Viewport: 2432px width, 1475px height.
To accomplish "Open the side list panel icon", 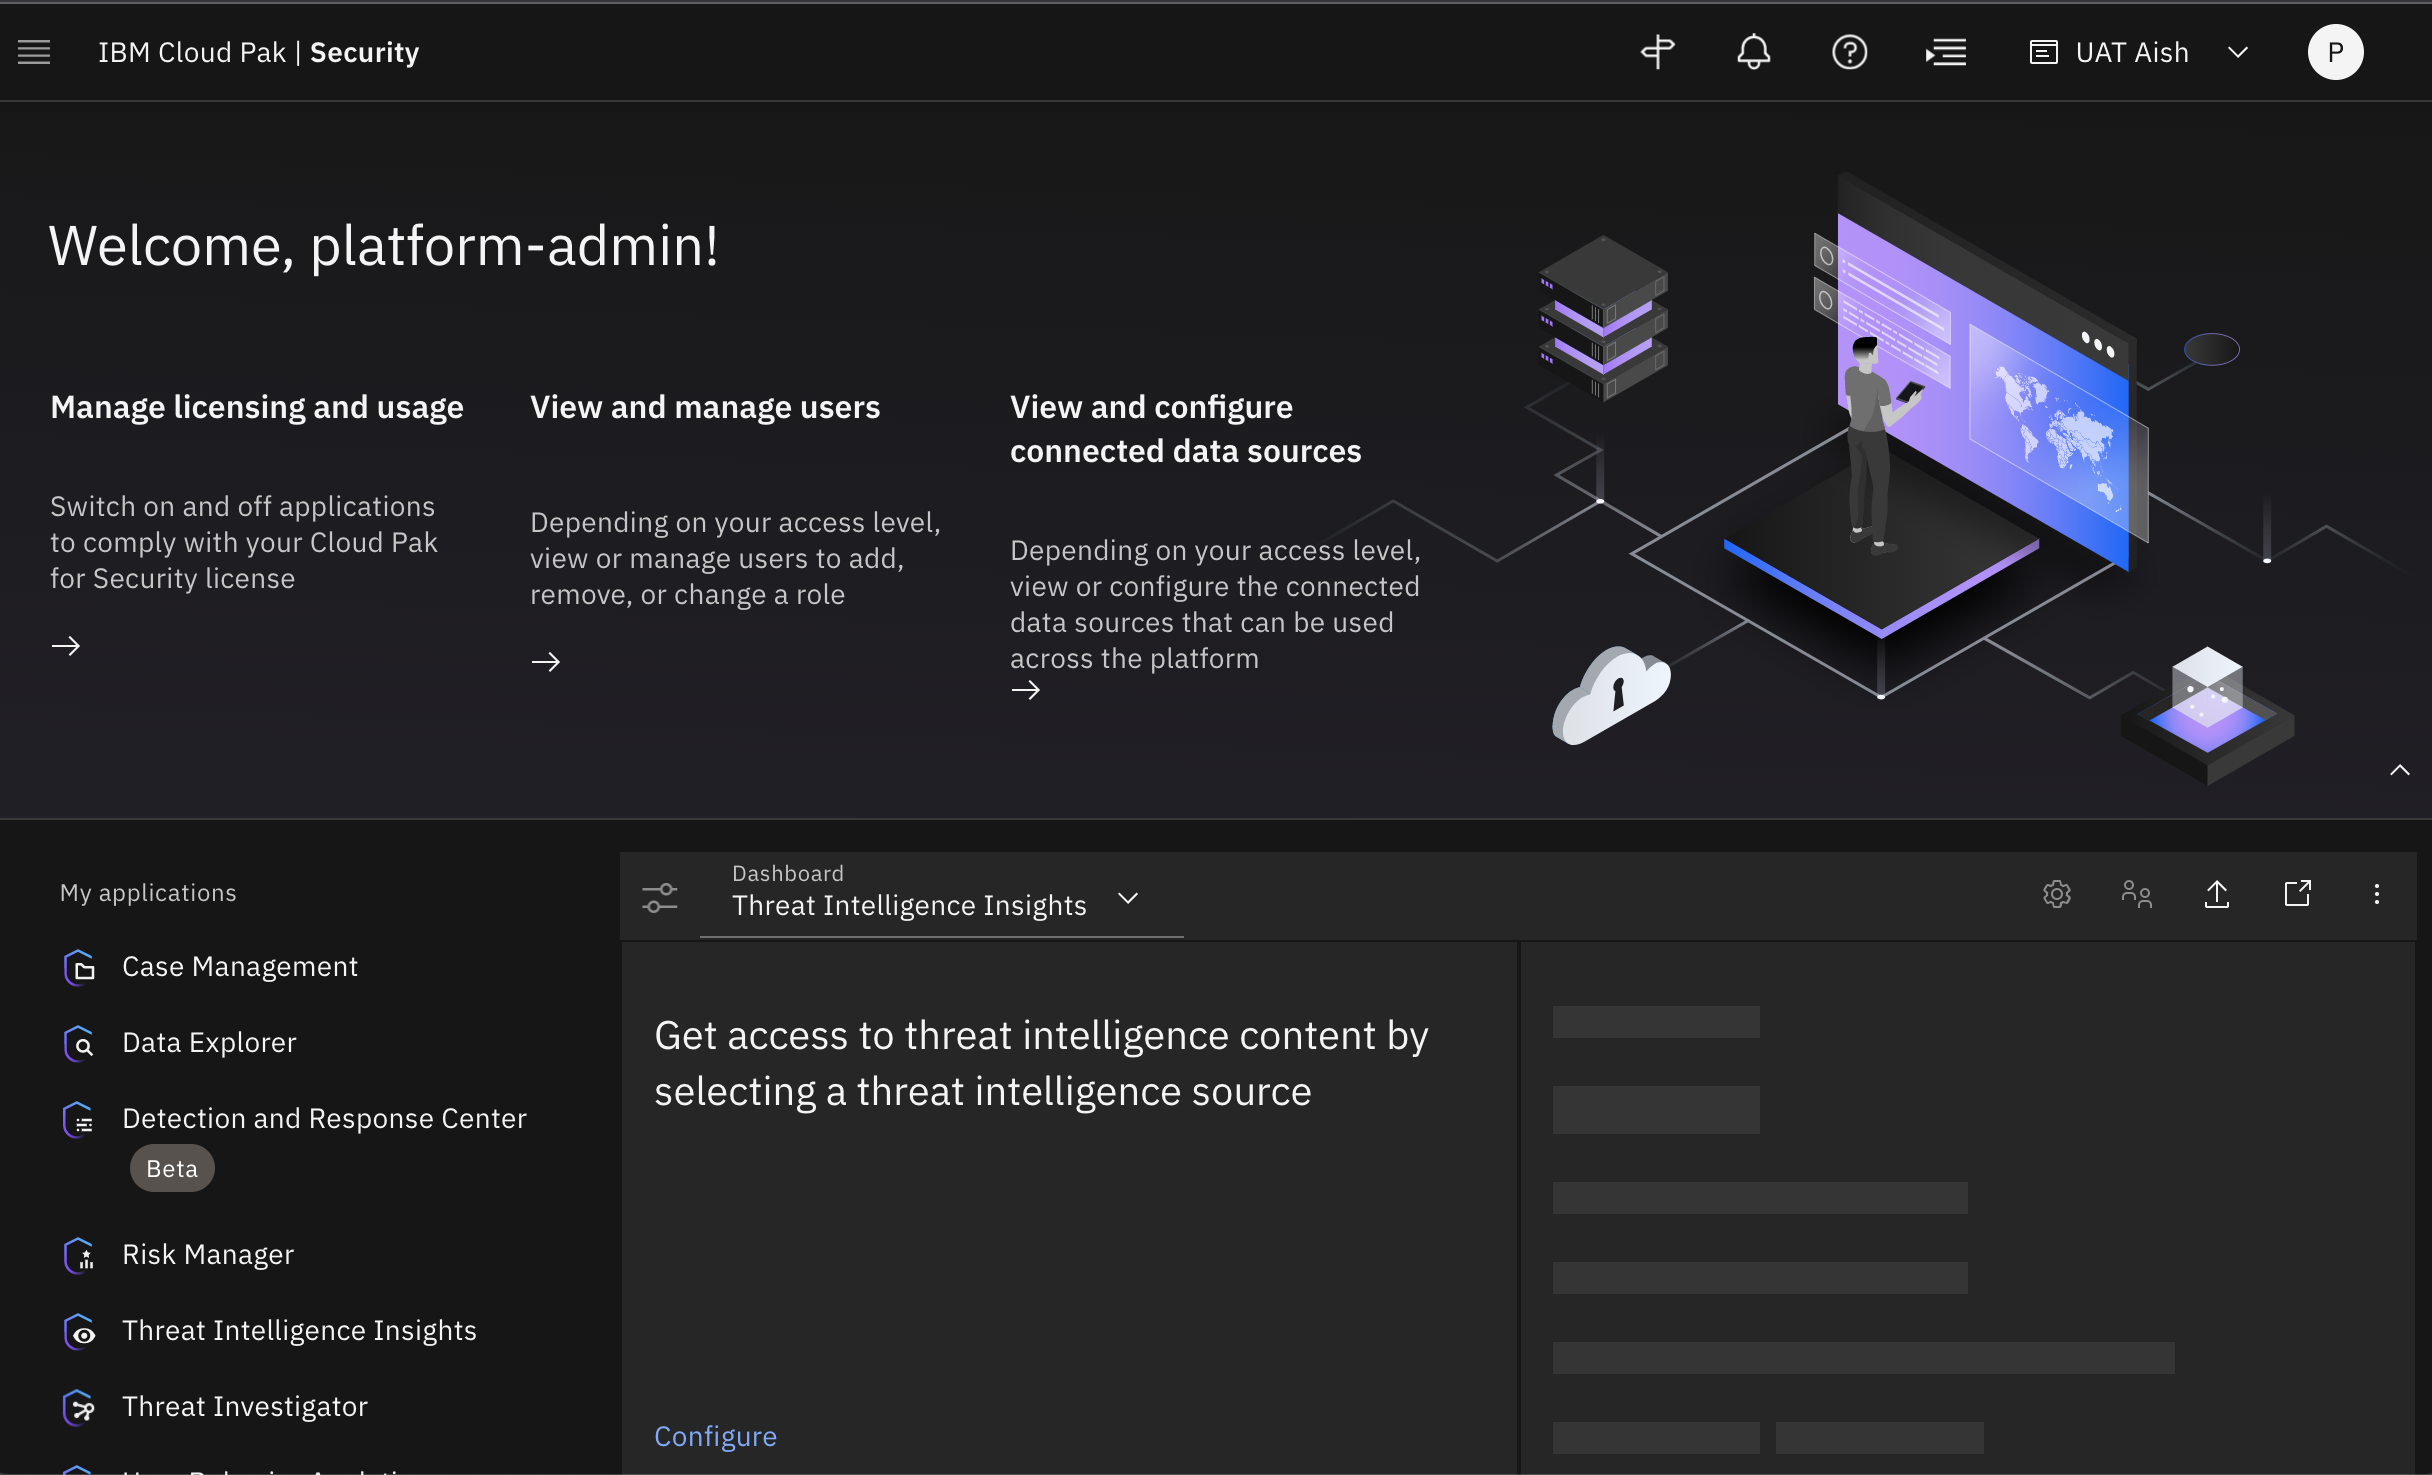I will [1946, 52].
